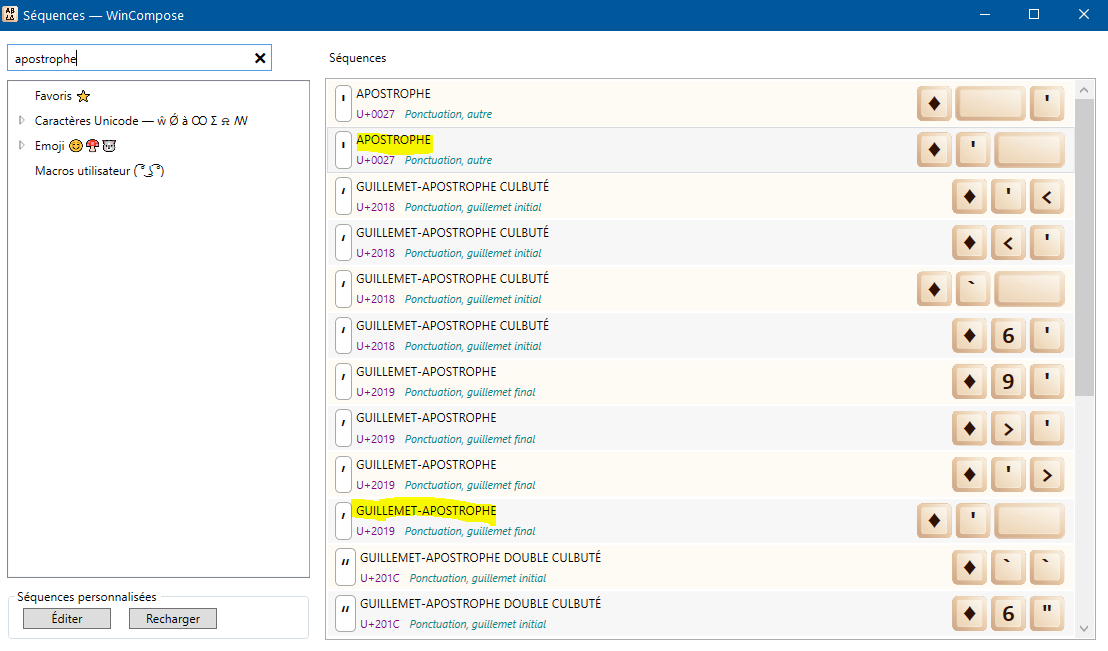Click the space key in first APOSTROPHE row
Image resolution: width=1108 pixels, height=651 pixels.
coord(990,104)
